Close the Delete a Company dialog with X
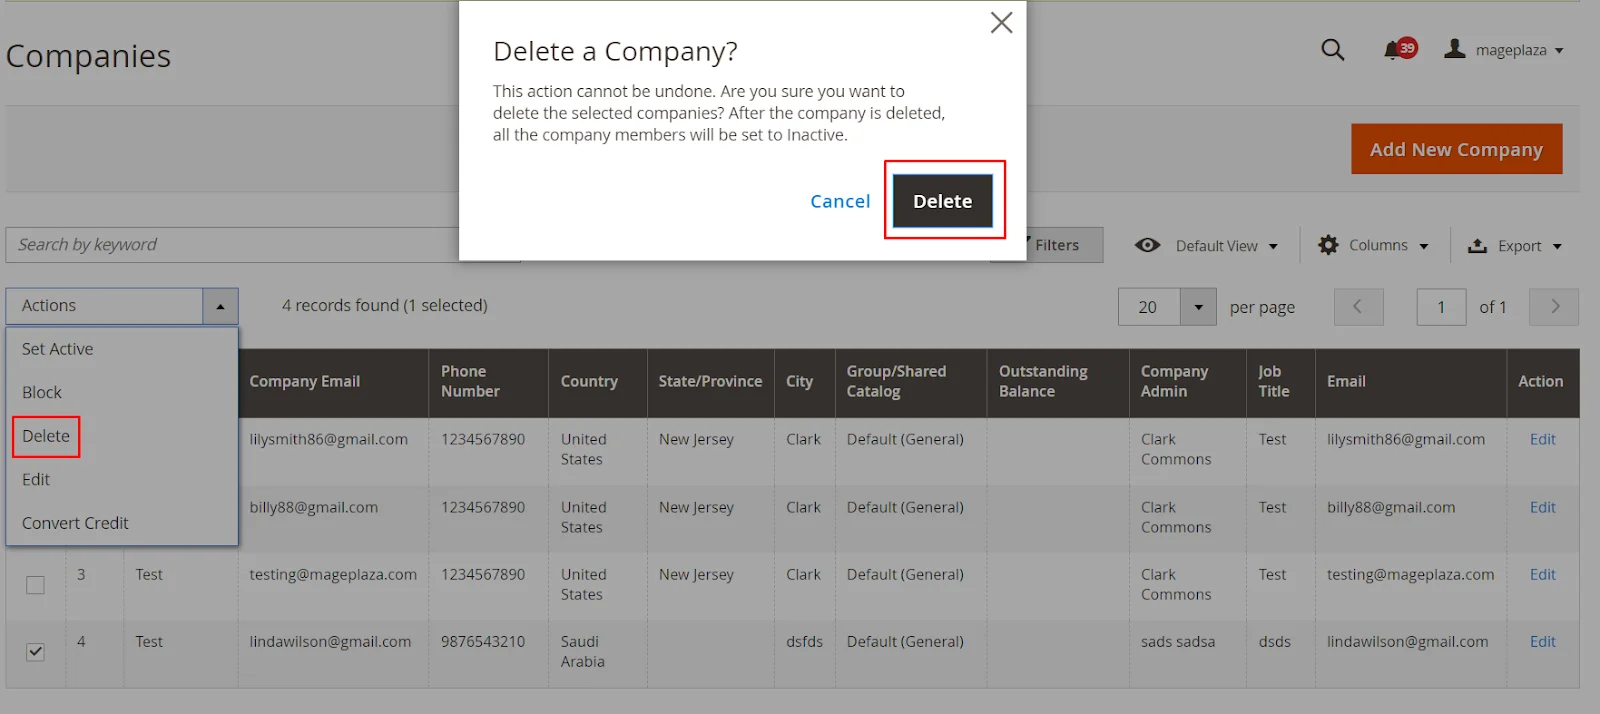The image size is (1600, 714). 1001,23
